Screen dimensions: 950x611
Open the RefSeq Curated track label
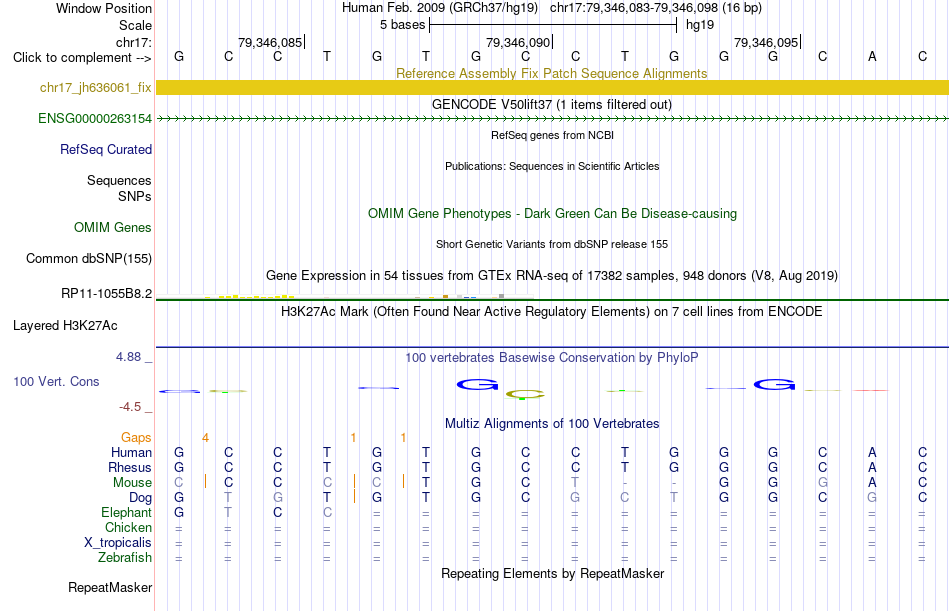pyautogui.click(x=106, y=149)
